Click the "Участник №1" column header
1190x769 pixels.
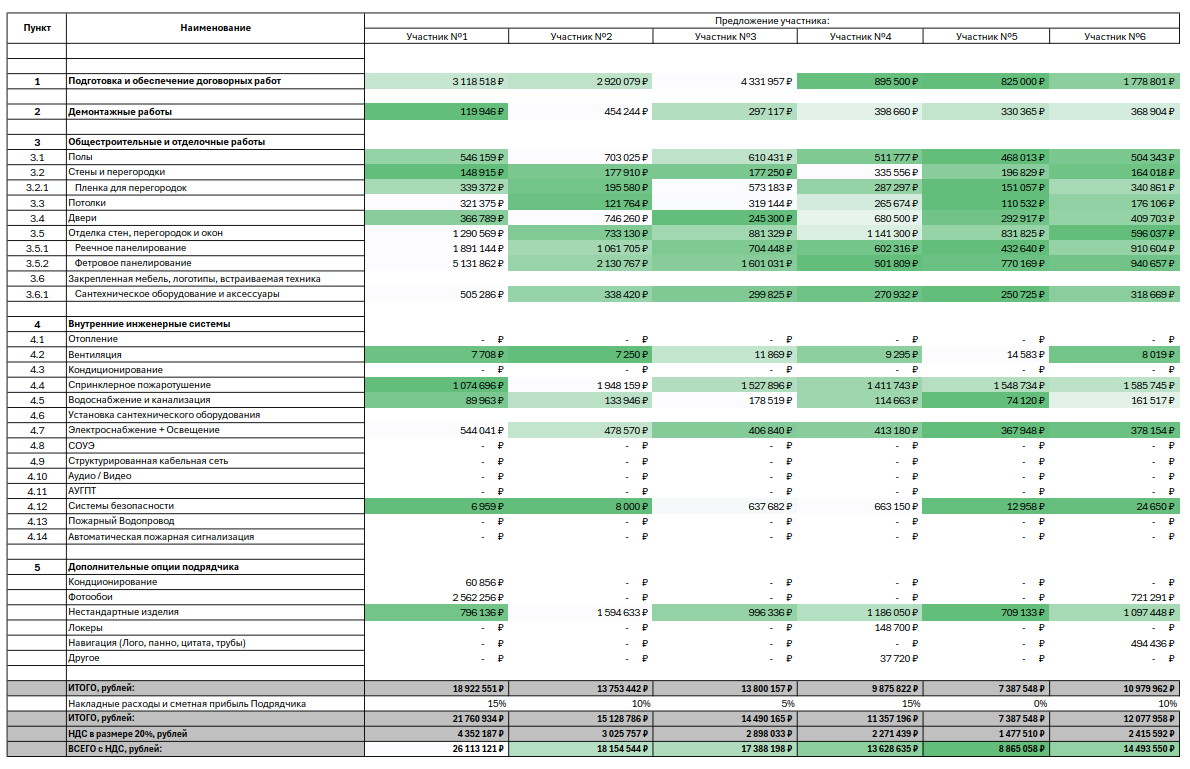pyautogui.click(x=437, y=37)
